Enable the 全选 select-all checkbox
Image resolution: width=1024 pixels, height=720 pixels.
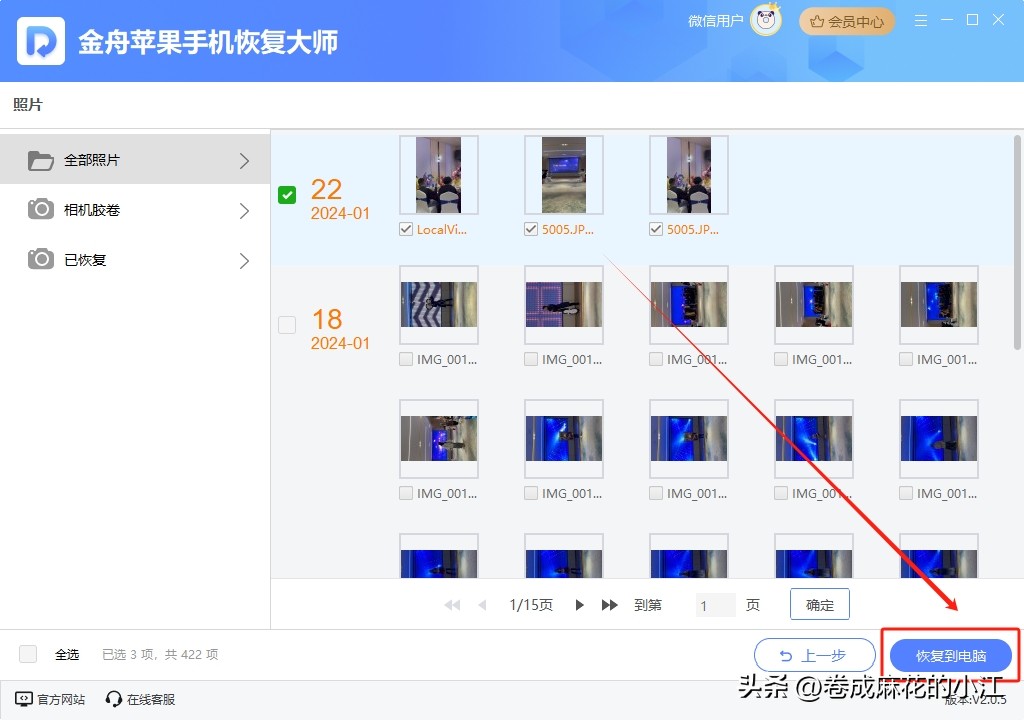[x=27, y=654]
